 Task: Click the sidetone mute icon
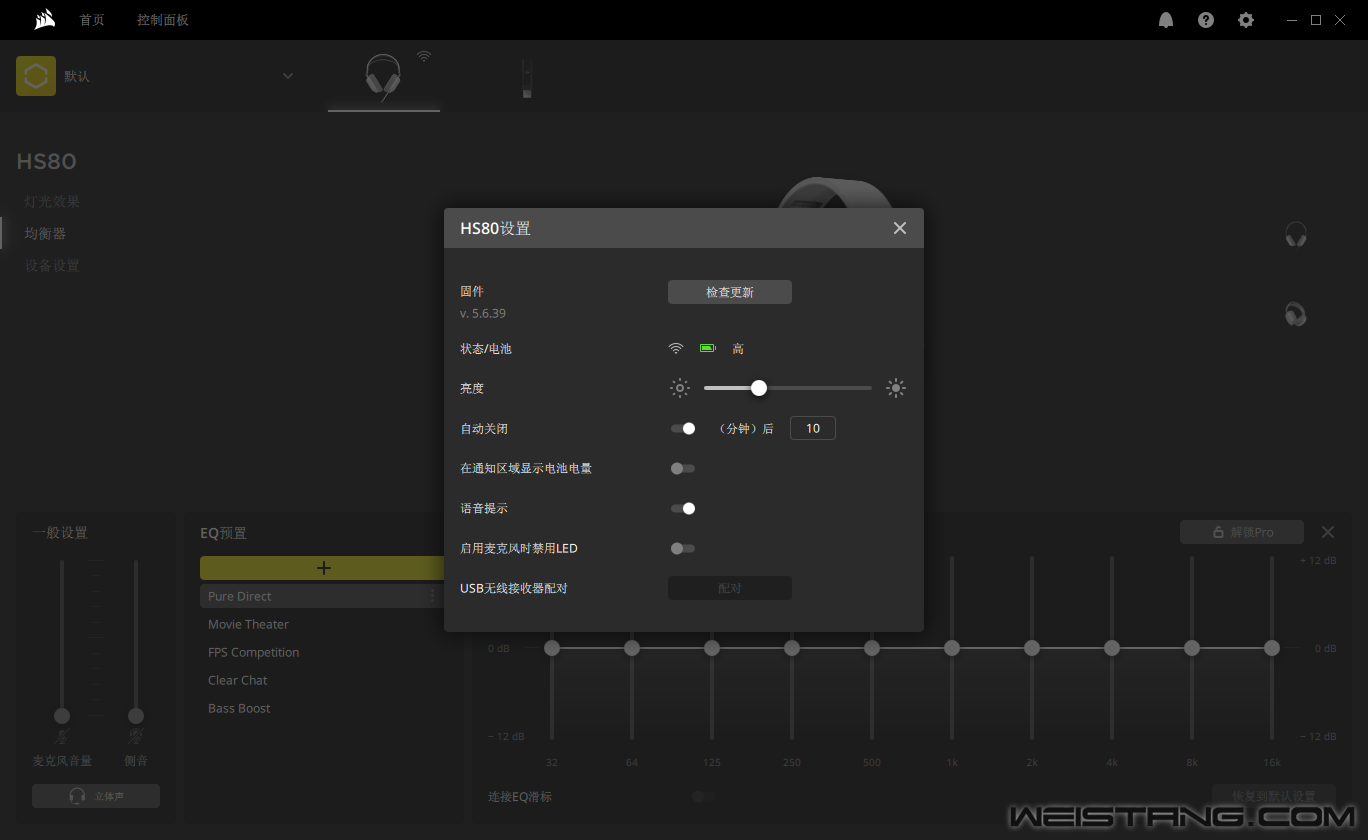(136, 737)
